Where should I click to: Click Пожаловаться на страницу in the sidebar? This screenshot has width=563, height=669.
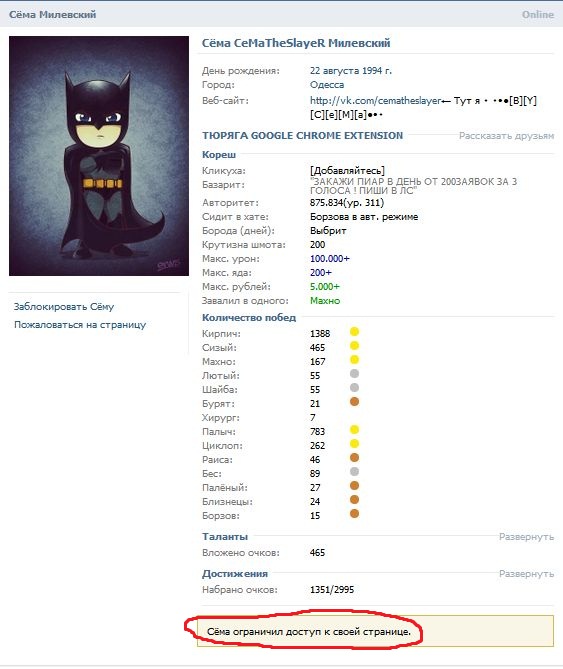[80, 325]
